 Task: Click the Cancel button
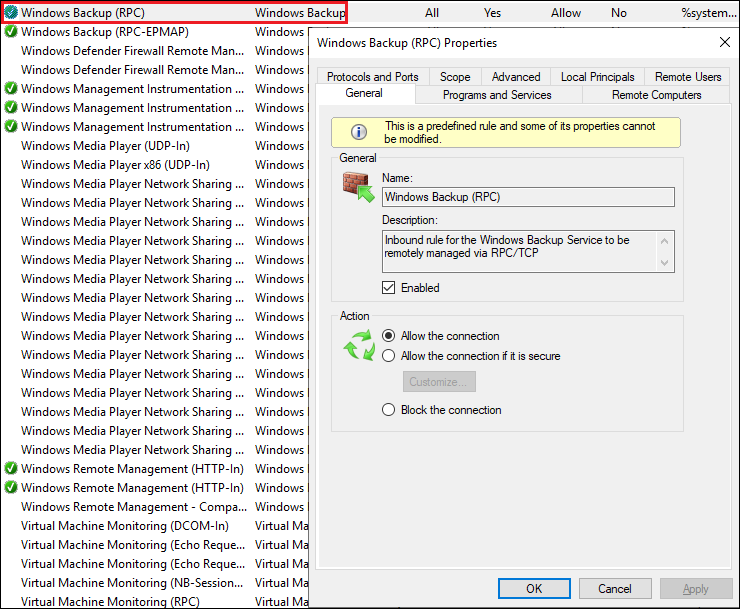[614, 589]
